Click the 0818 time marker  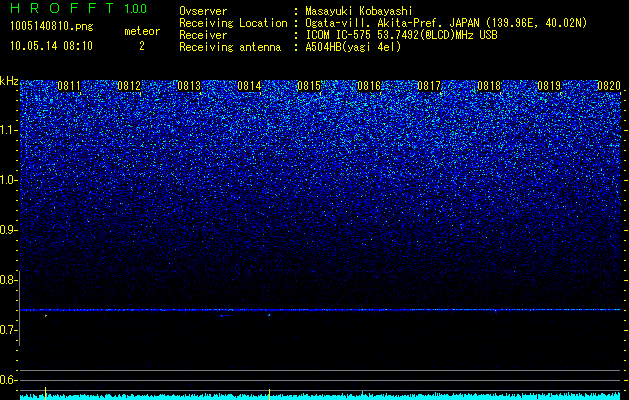coord(489,86)
